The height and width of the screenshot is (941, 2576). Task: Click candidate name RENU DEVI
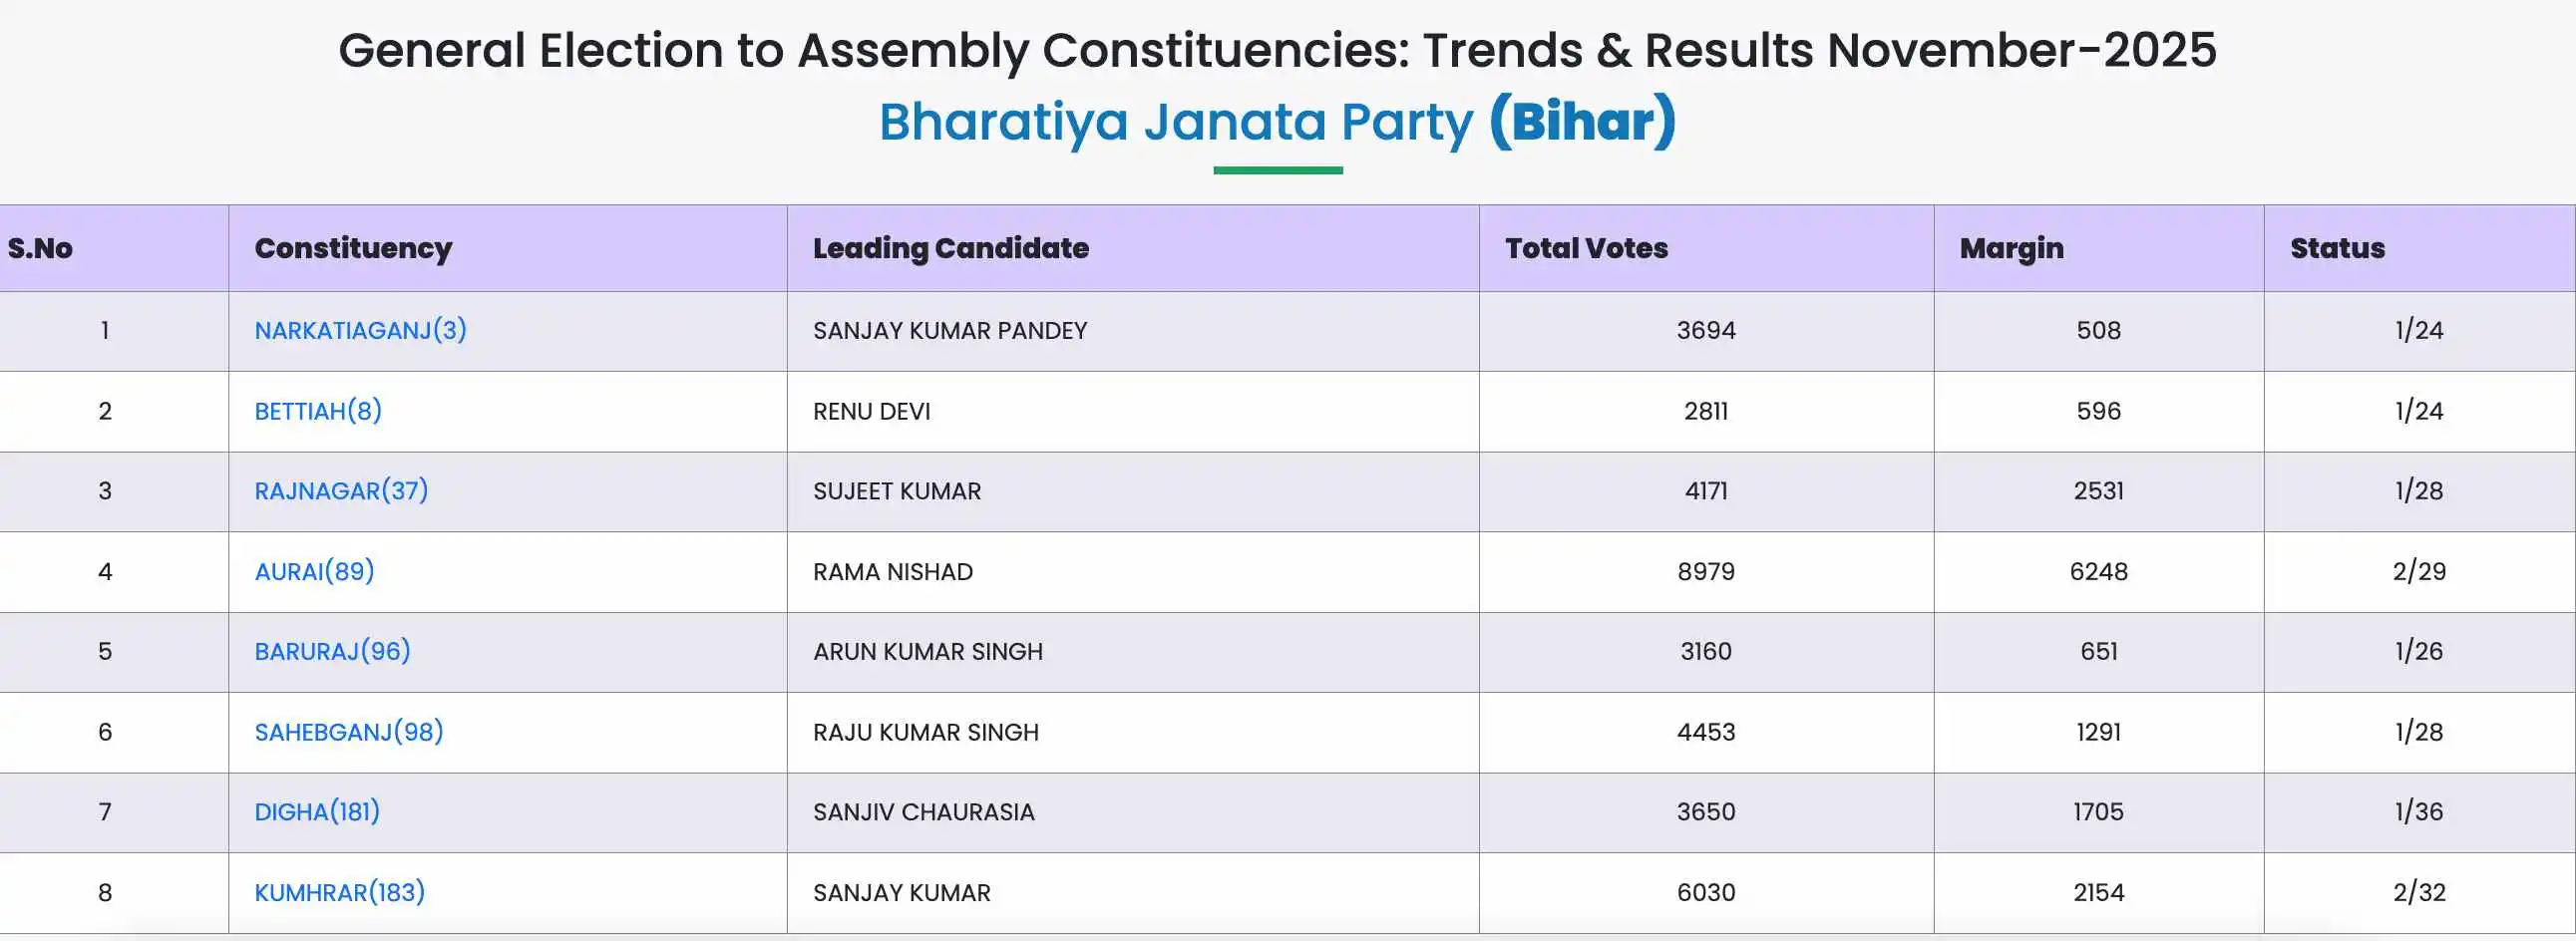(x=871, y=411)
